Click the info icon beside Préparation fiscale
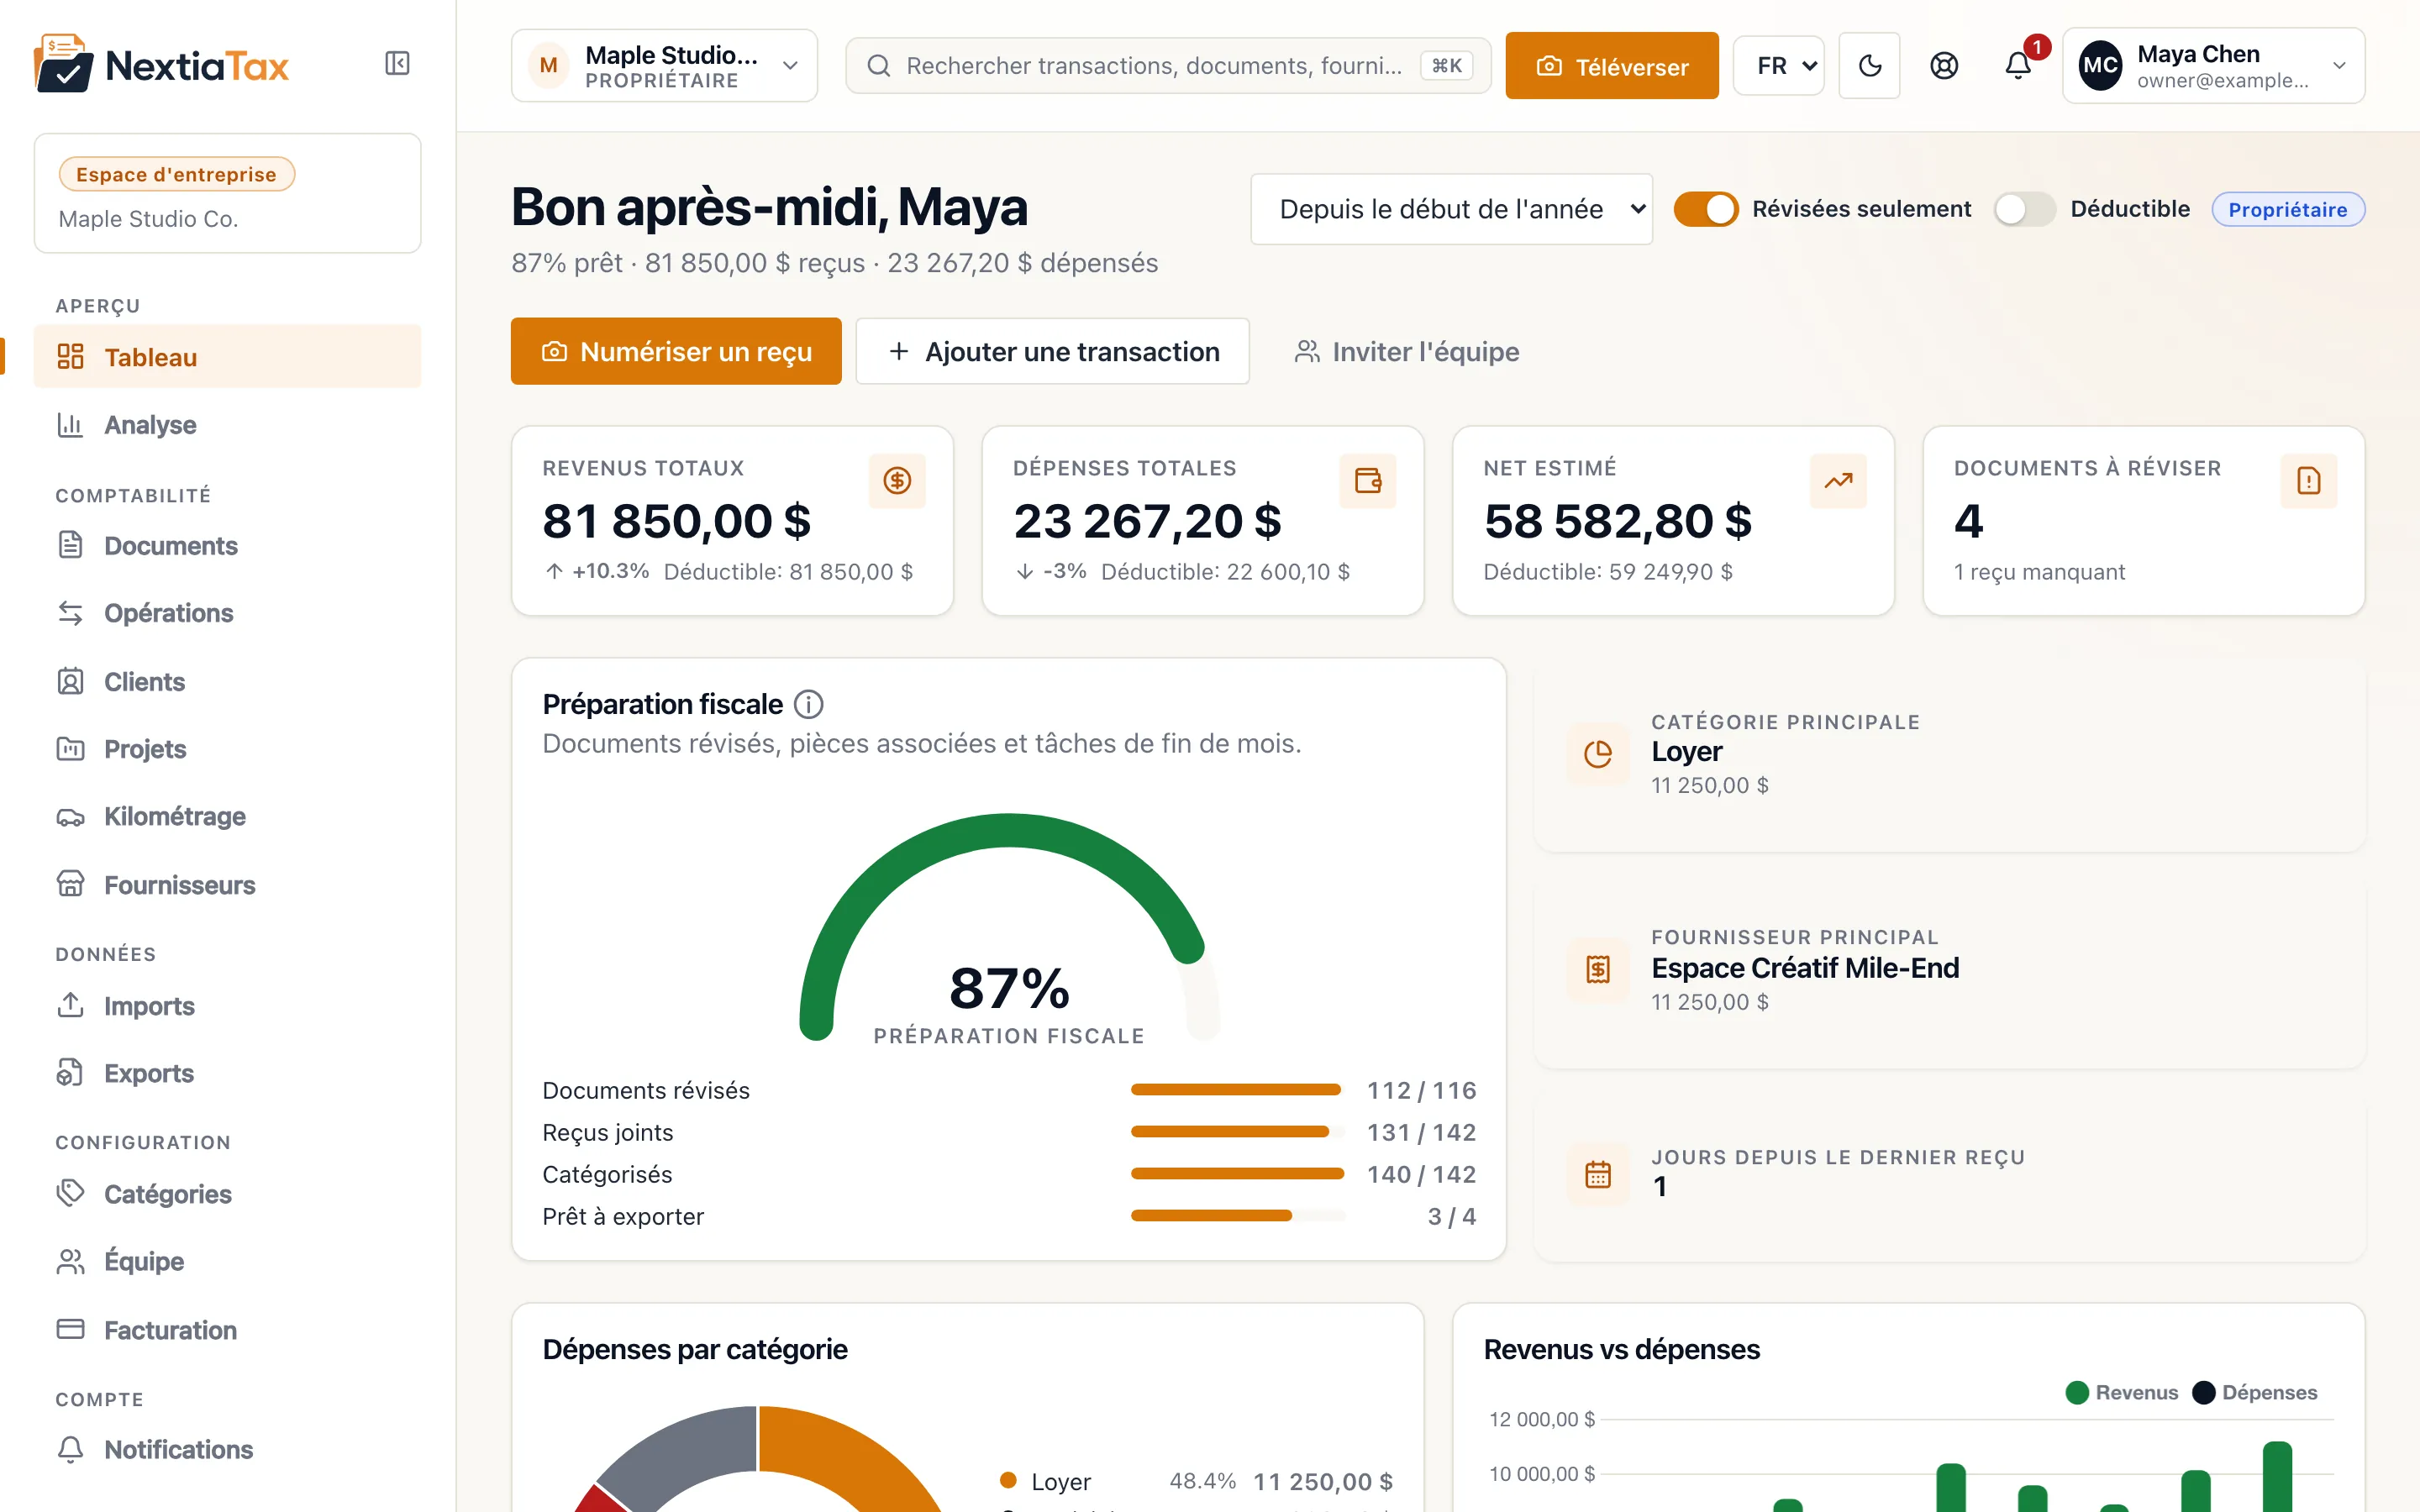Image resolution: width=2420 pixels, height=1512 pixels. [808, 705]
